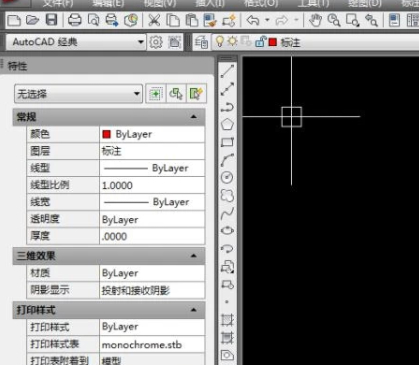
Task: Create a new drawing file
Action: [14, 20]
